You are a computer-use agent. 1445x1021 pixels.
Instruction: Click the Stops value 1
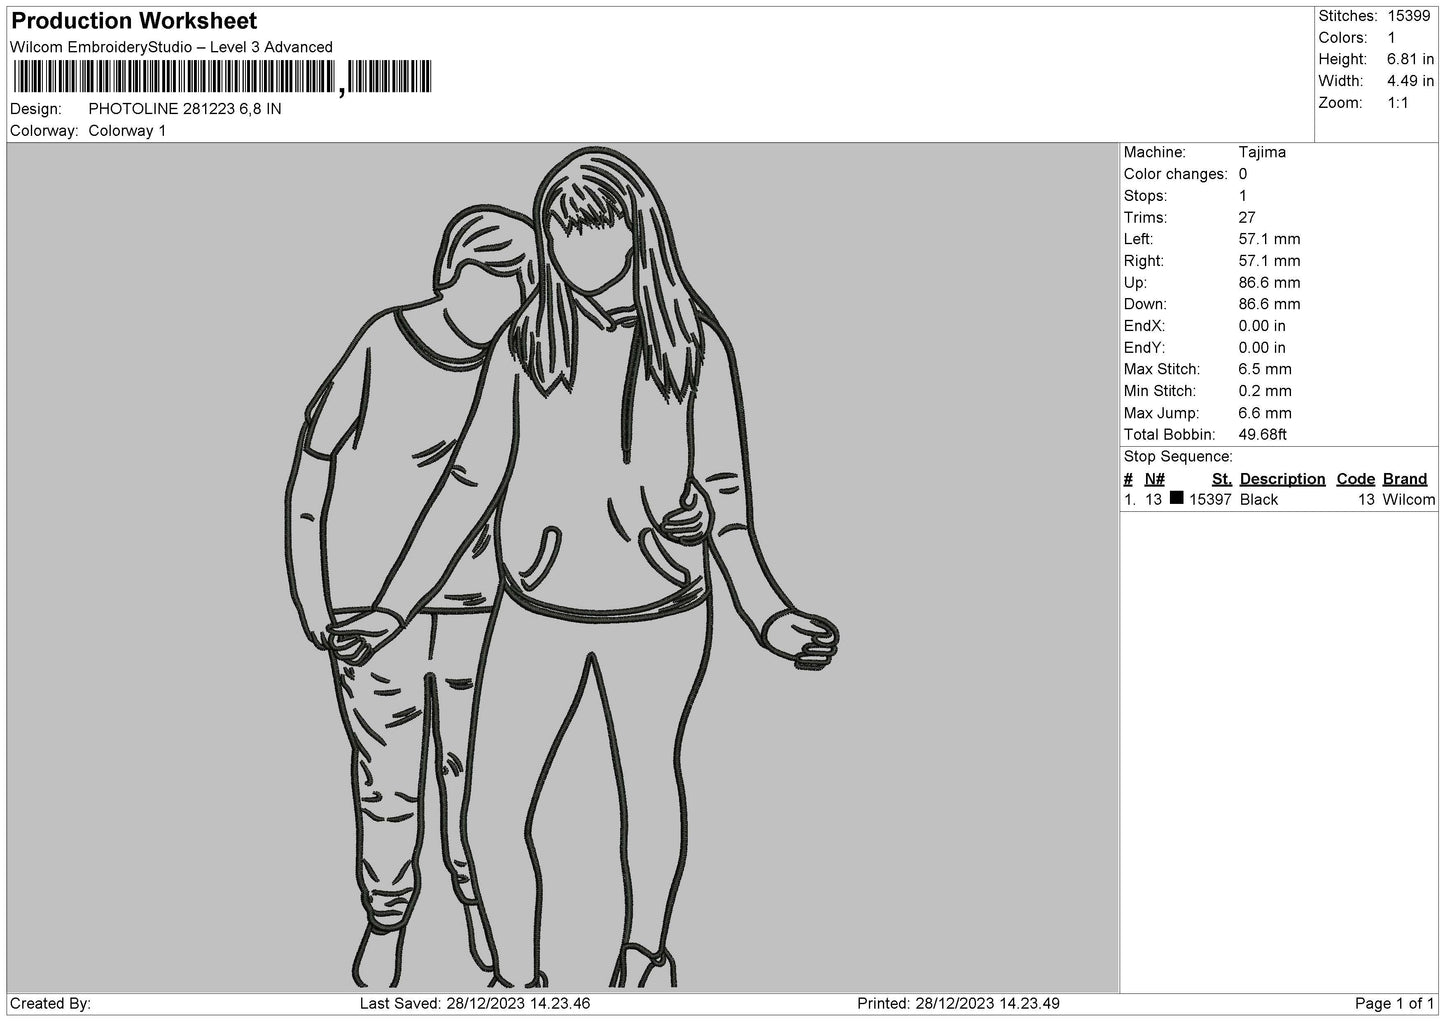tap(1243, 196)
